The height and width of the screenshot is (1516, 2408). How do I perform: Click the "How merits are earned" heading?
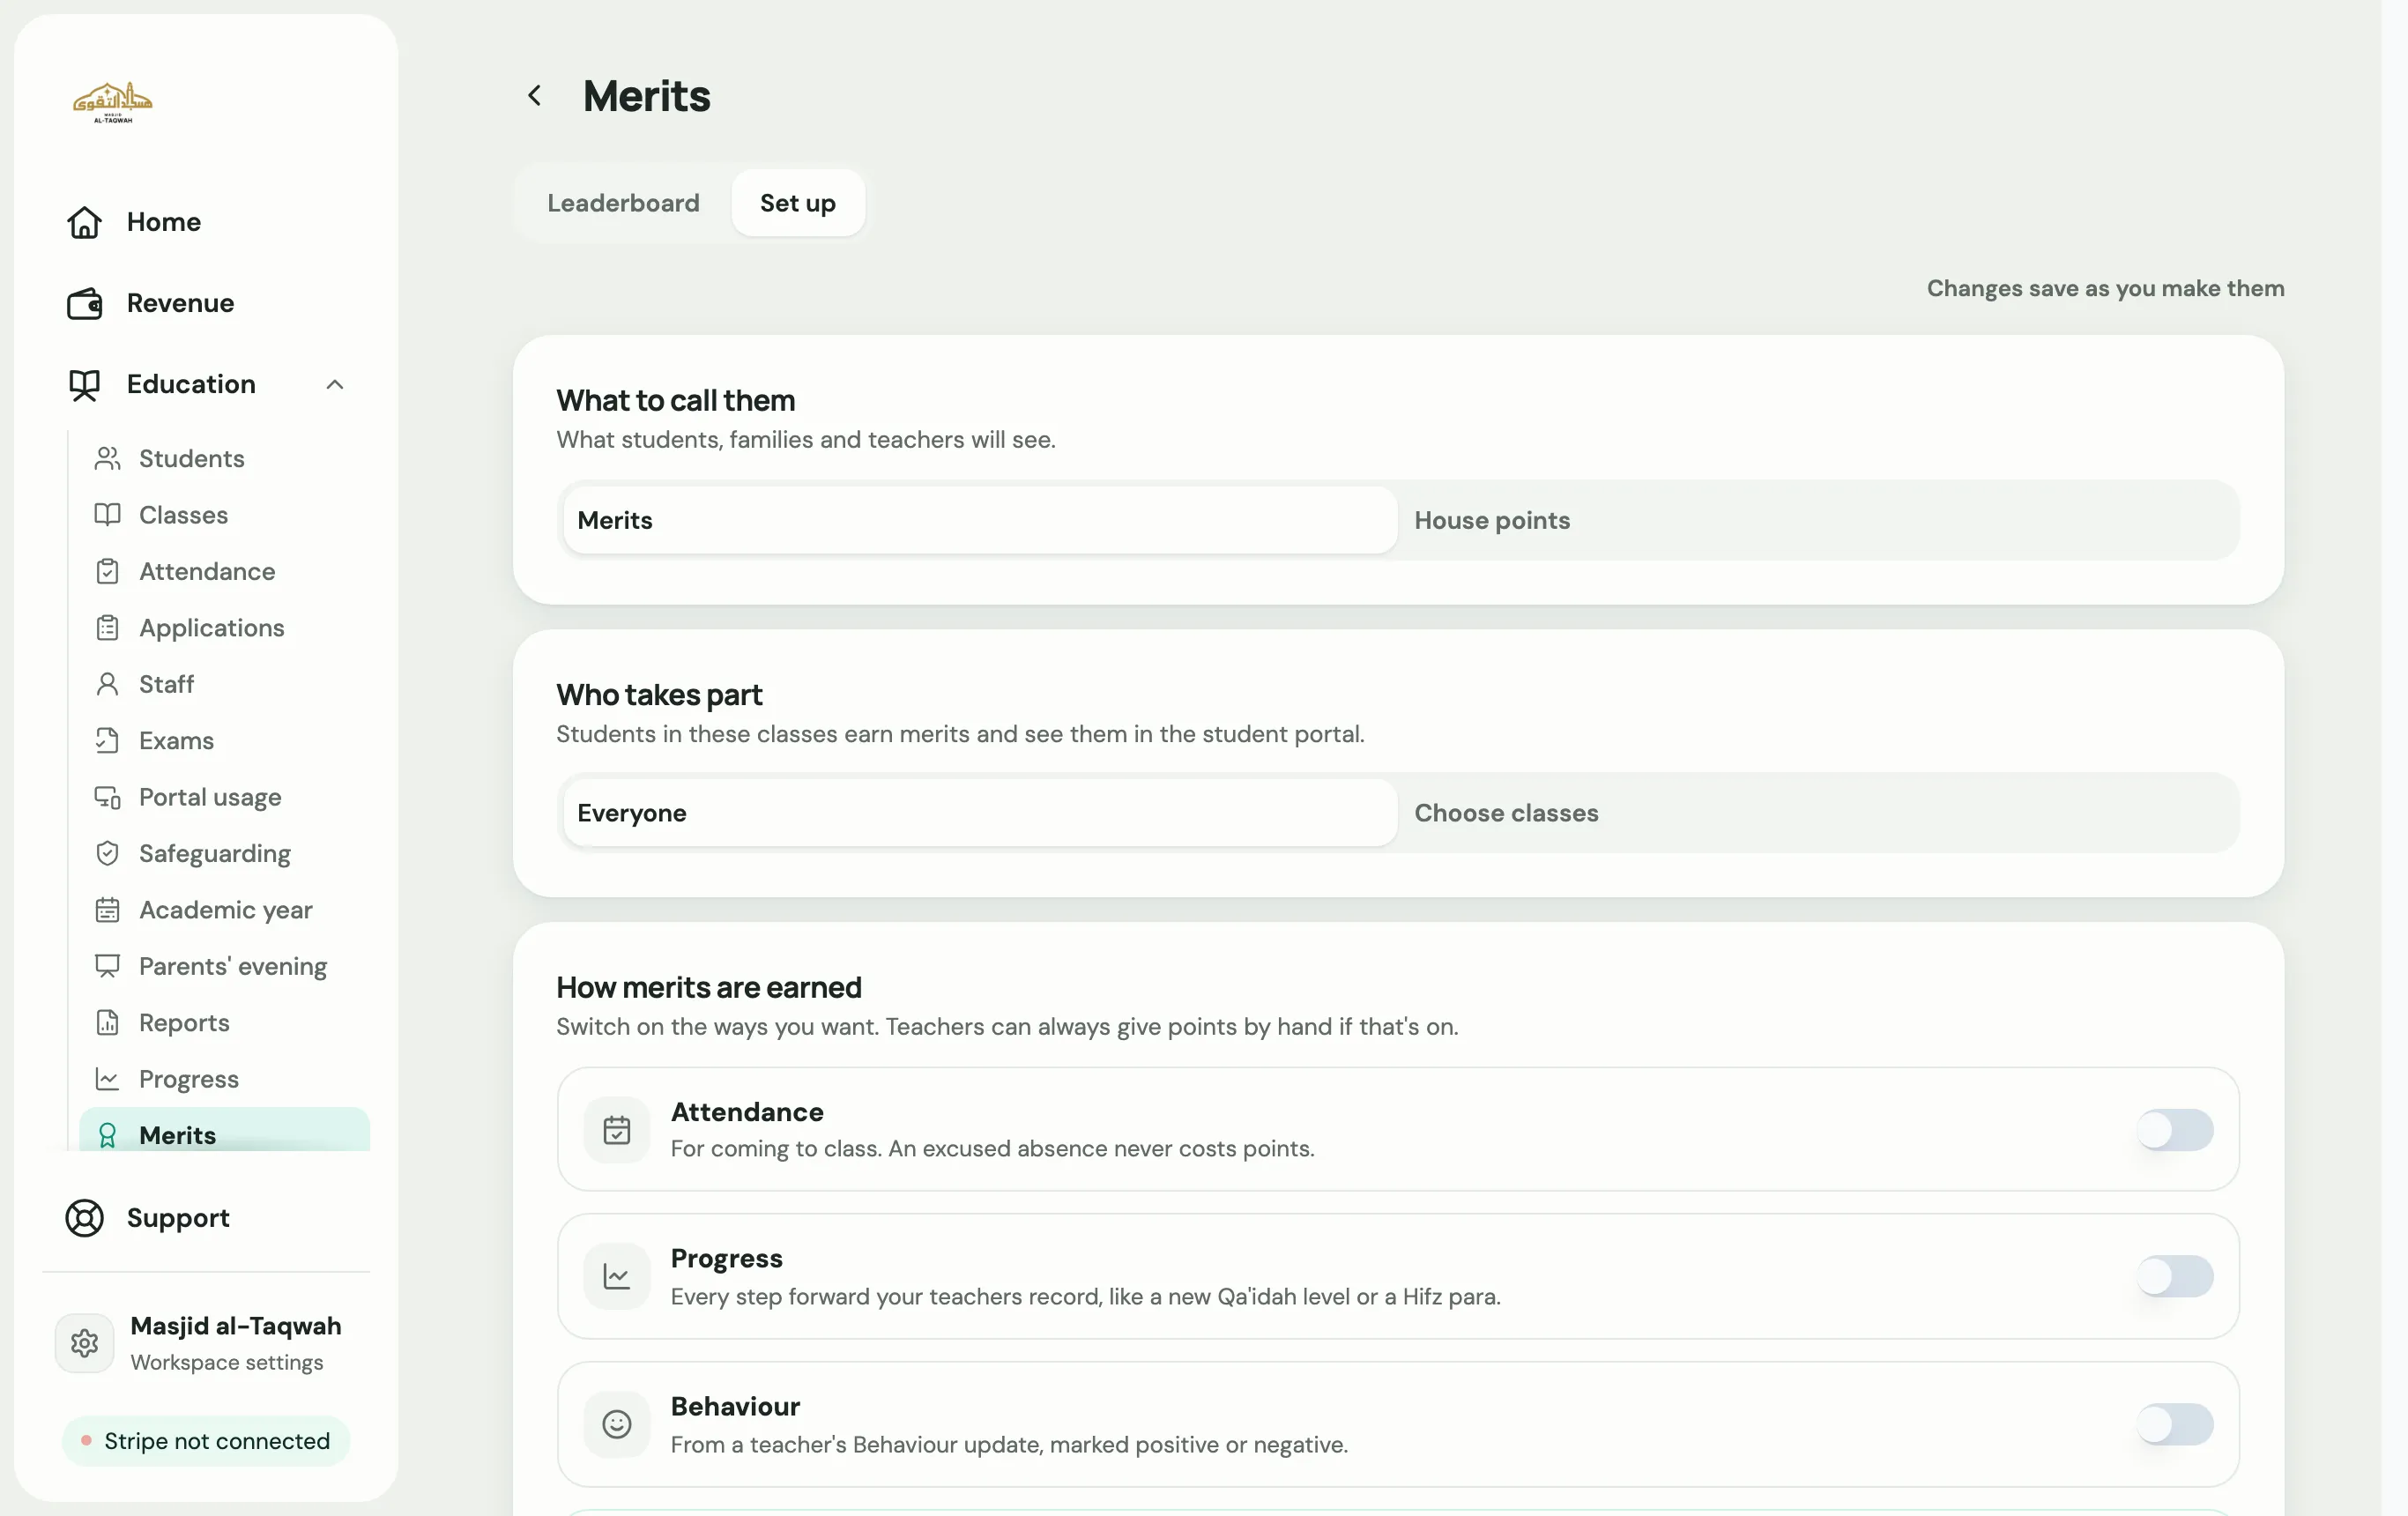(x=708, y=988)
